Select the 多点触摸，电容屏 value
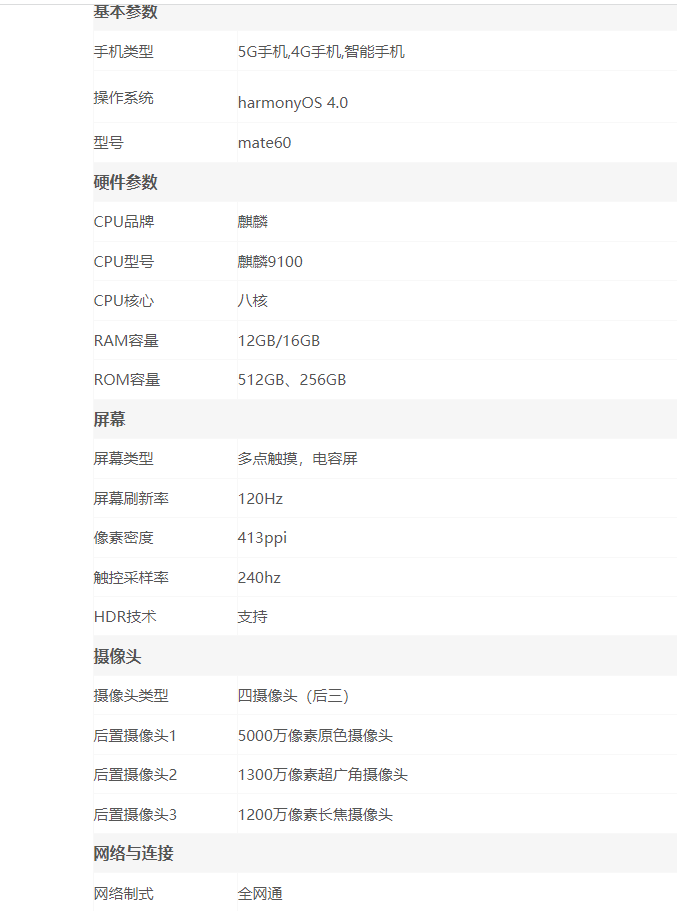The image size is (677, 911). coord(298,458)
